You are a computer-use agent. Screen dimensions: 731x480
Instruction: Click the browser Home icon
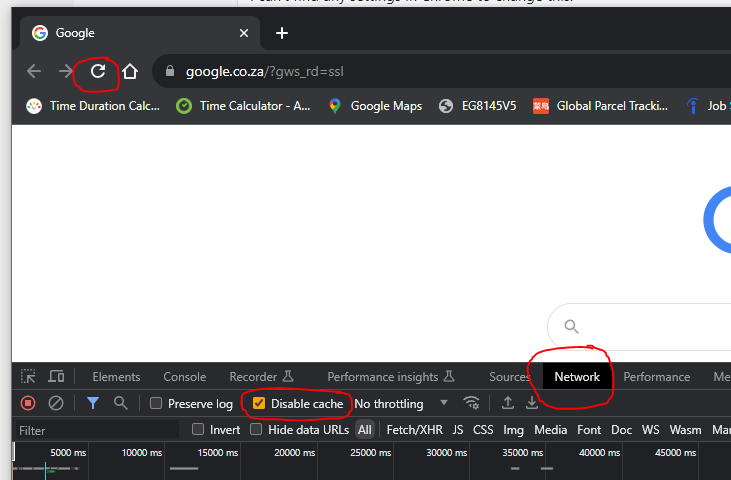tap(130, 71)
